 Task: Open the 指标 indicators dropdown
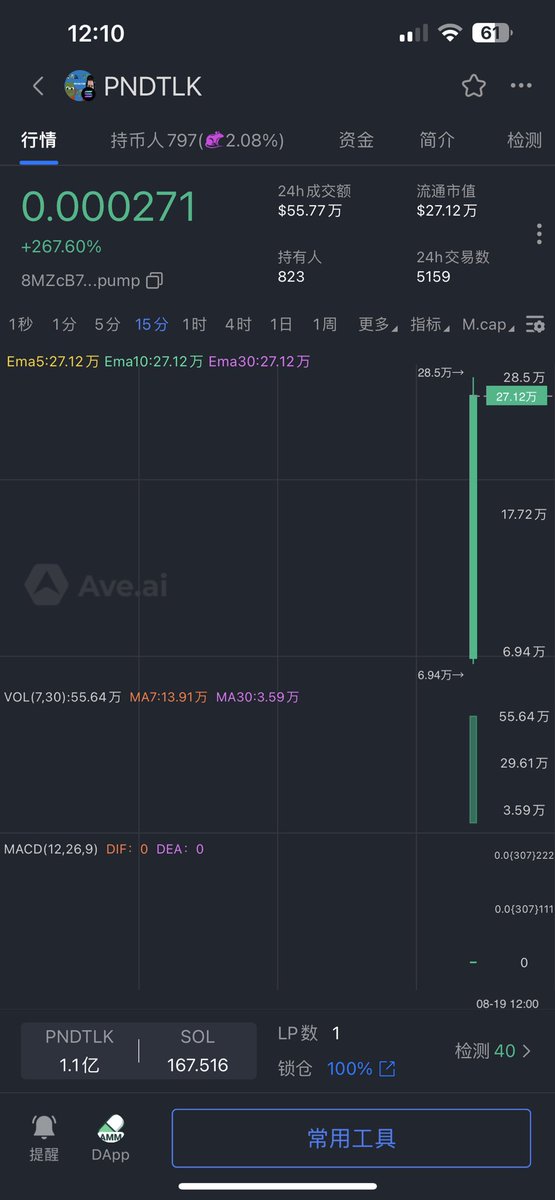click(x=430, y=324)
